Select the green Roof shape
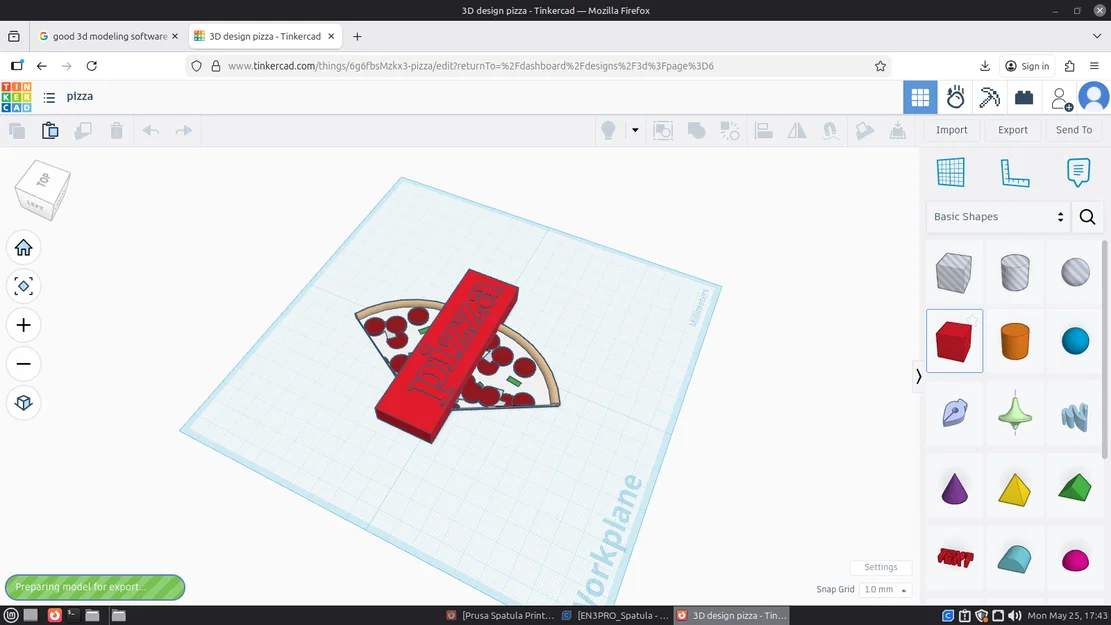This screenshot has height=625, width=1111. tap(1075, 488)
